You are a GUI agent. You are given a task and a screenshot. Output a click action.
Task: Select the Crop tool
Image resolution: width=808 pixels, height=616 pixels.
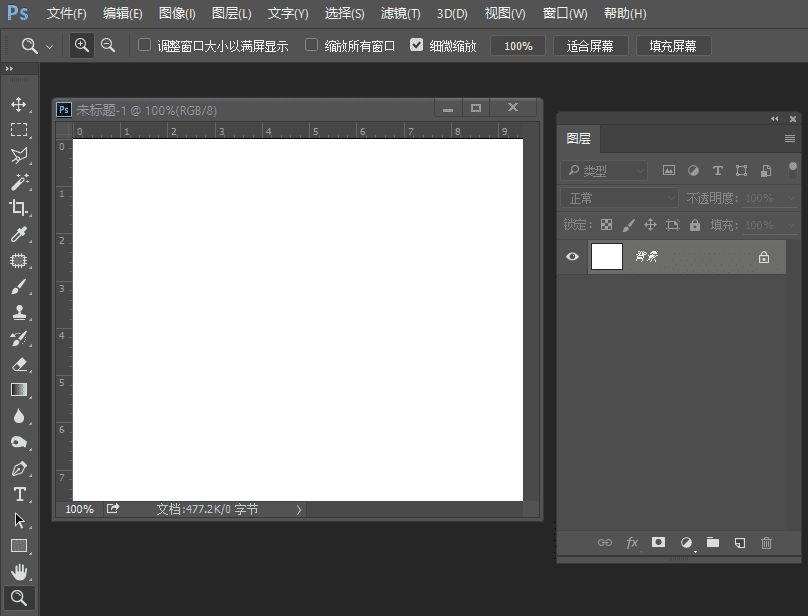point(19,208)
